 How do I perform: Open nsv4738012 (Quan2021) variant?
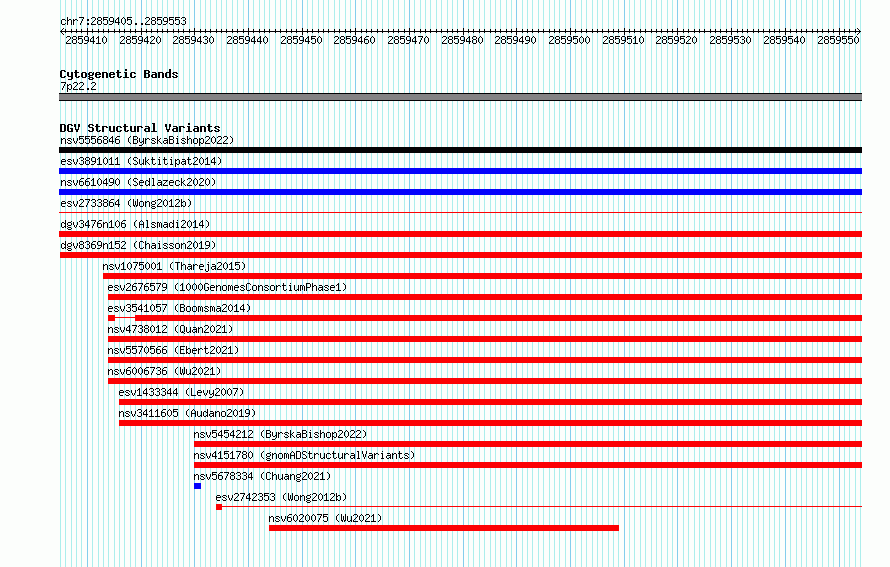pyautogui.click(x=170, y=329)
